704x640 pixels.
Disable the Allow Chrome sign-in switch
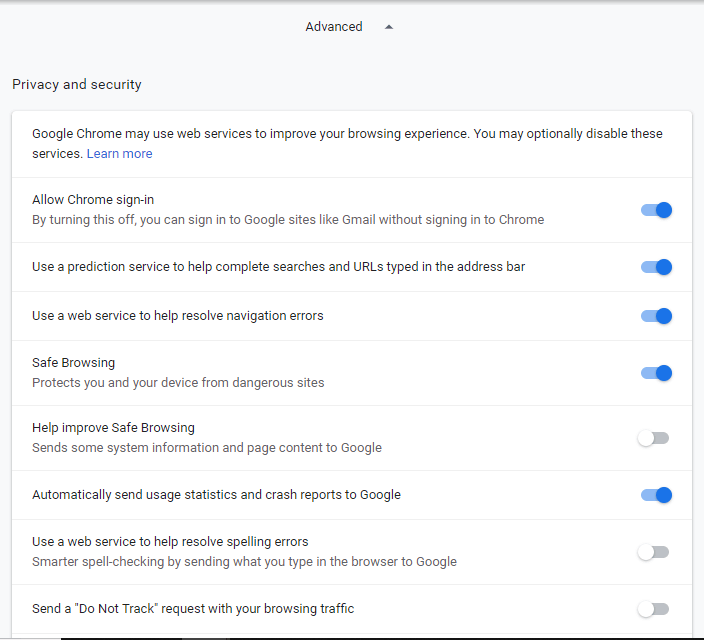tap(656, 210)
